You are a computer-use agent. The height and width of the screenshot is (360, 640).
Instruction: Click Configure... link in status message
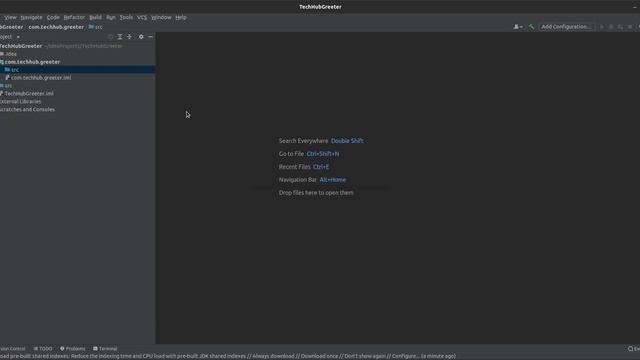pos(406,356)
